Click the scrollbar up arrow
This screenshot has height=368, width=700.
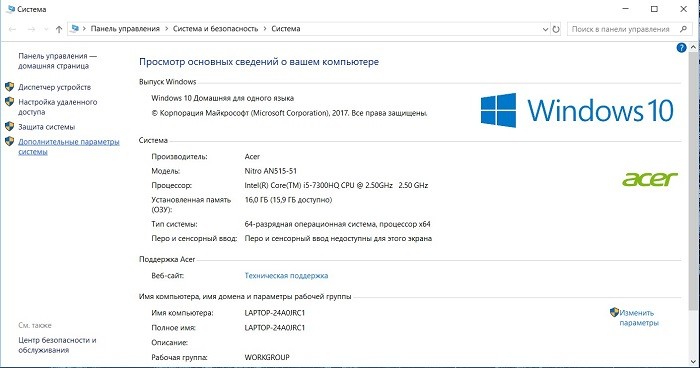693,47
